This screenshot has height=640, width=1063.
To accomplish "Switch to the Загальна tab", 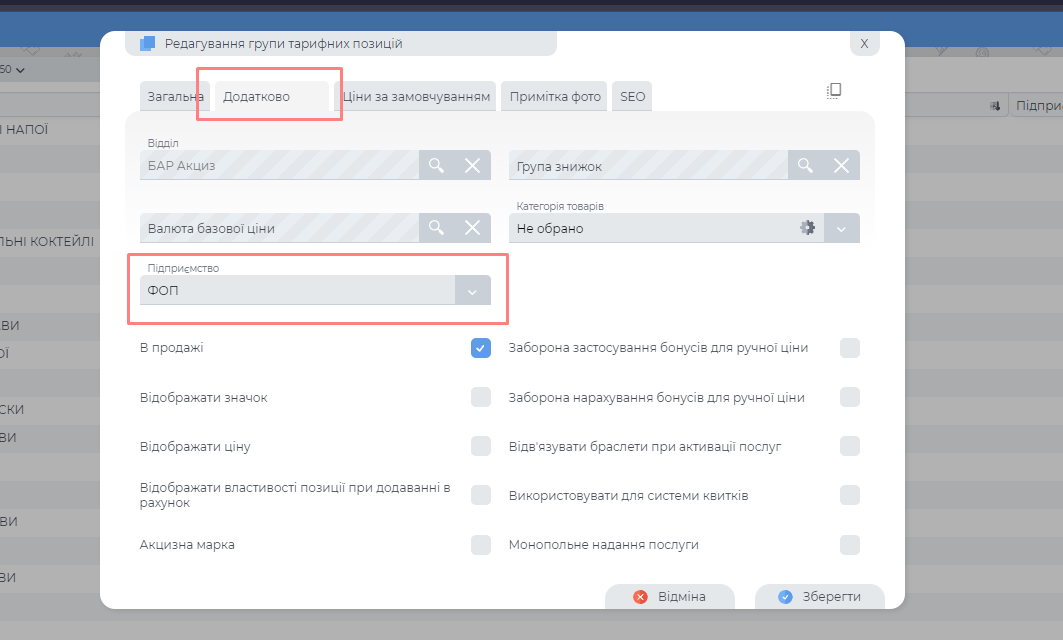I will point(175,97).
